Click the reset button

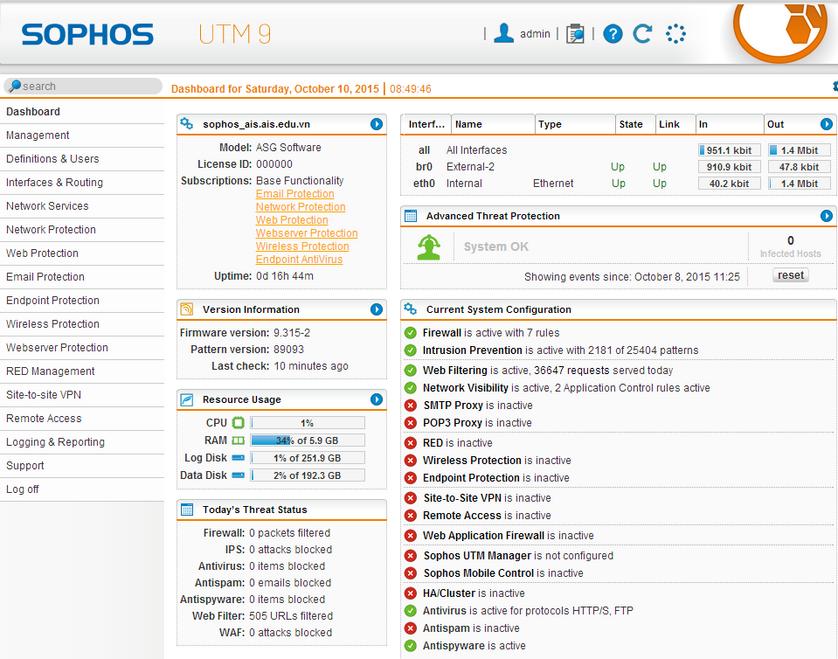[790, 275]
